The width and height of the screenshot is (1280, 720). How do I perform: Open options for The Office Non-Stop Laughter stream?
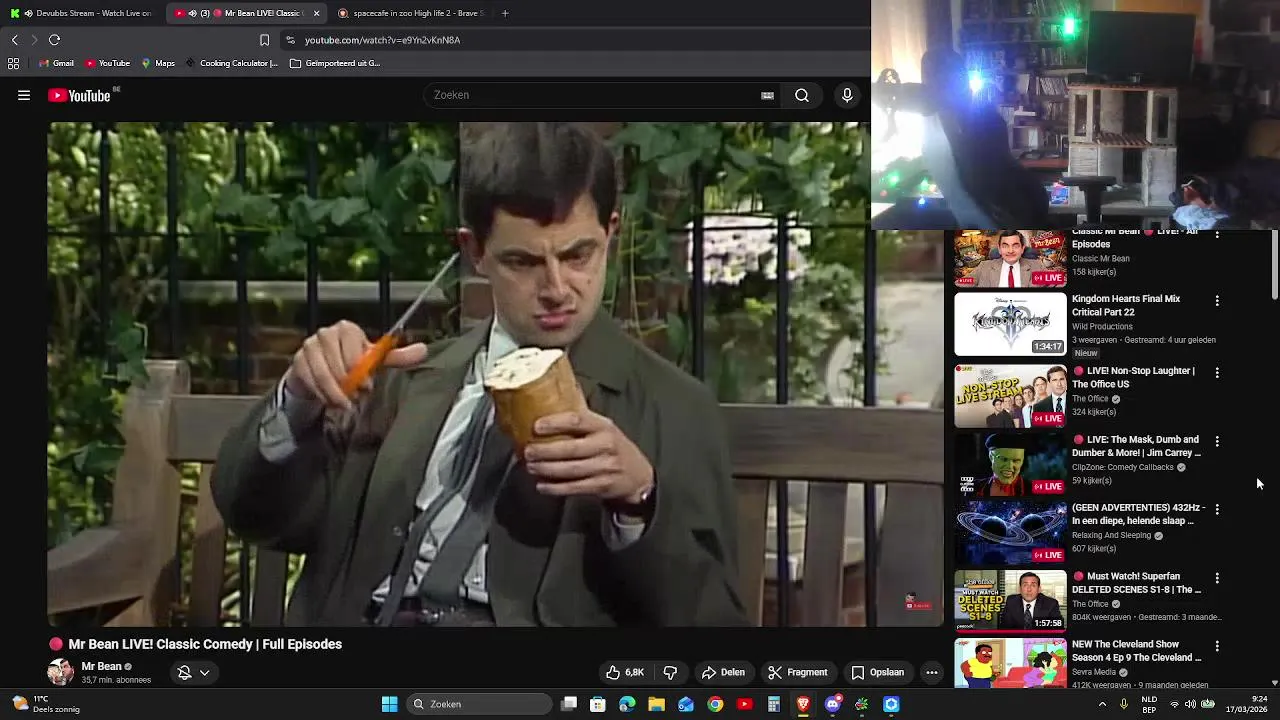pos(1217,372)
